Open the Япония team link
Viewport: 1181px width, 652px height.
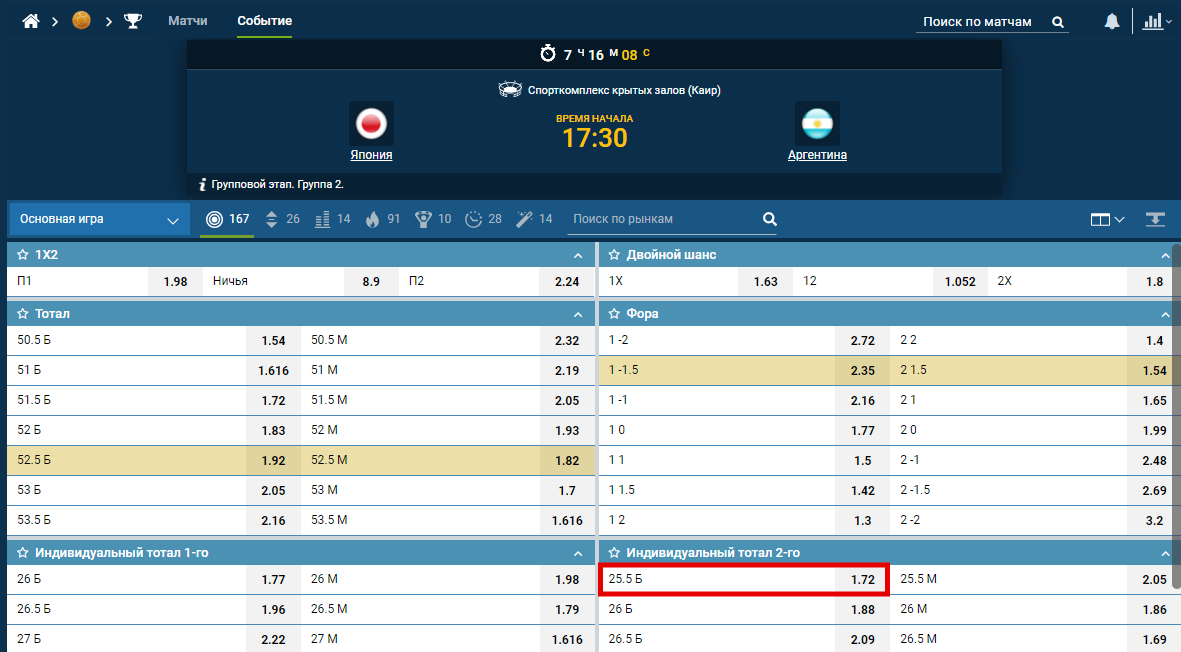click(x=371, y=155)
